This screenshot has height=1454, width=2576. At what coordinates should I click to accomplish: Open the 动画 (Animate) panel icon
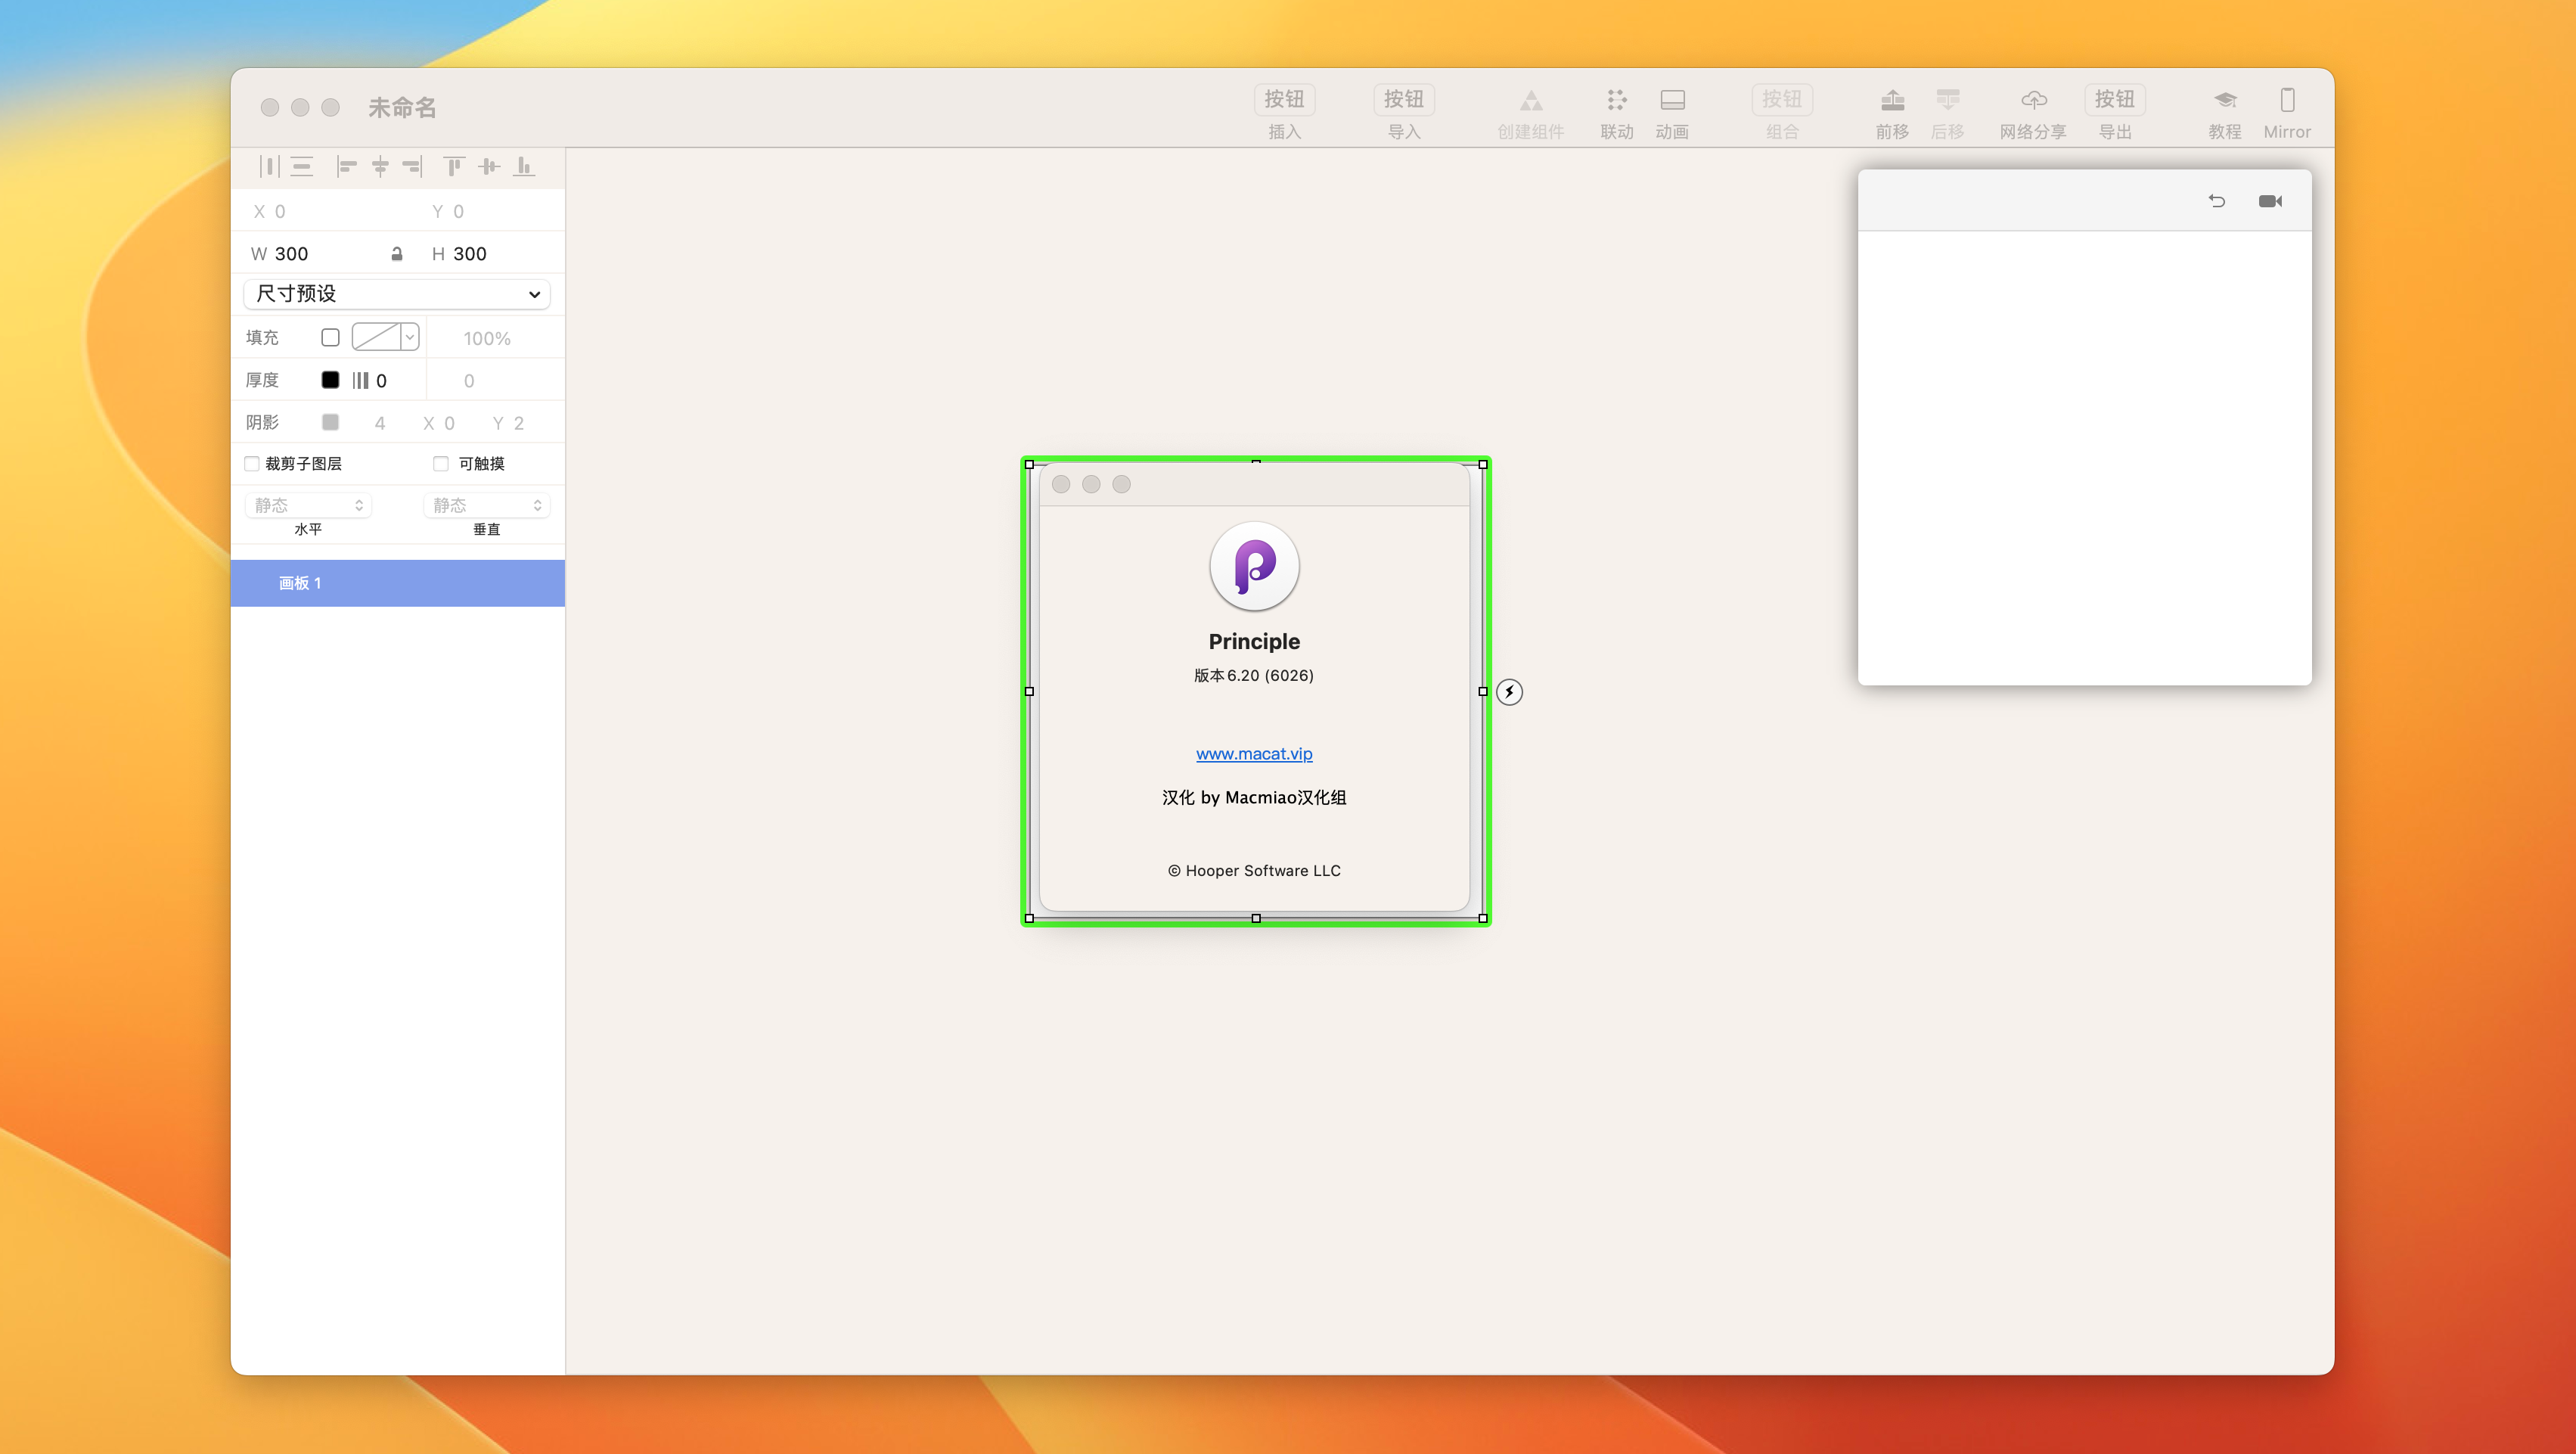click(x=1672, y=100)
